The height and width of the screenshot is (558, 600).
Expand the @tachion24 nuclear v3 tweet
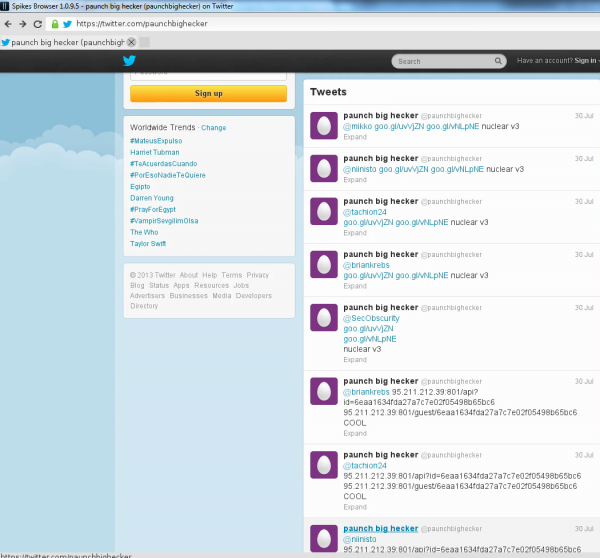tap(355, 232)
